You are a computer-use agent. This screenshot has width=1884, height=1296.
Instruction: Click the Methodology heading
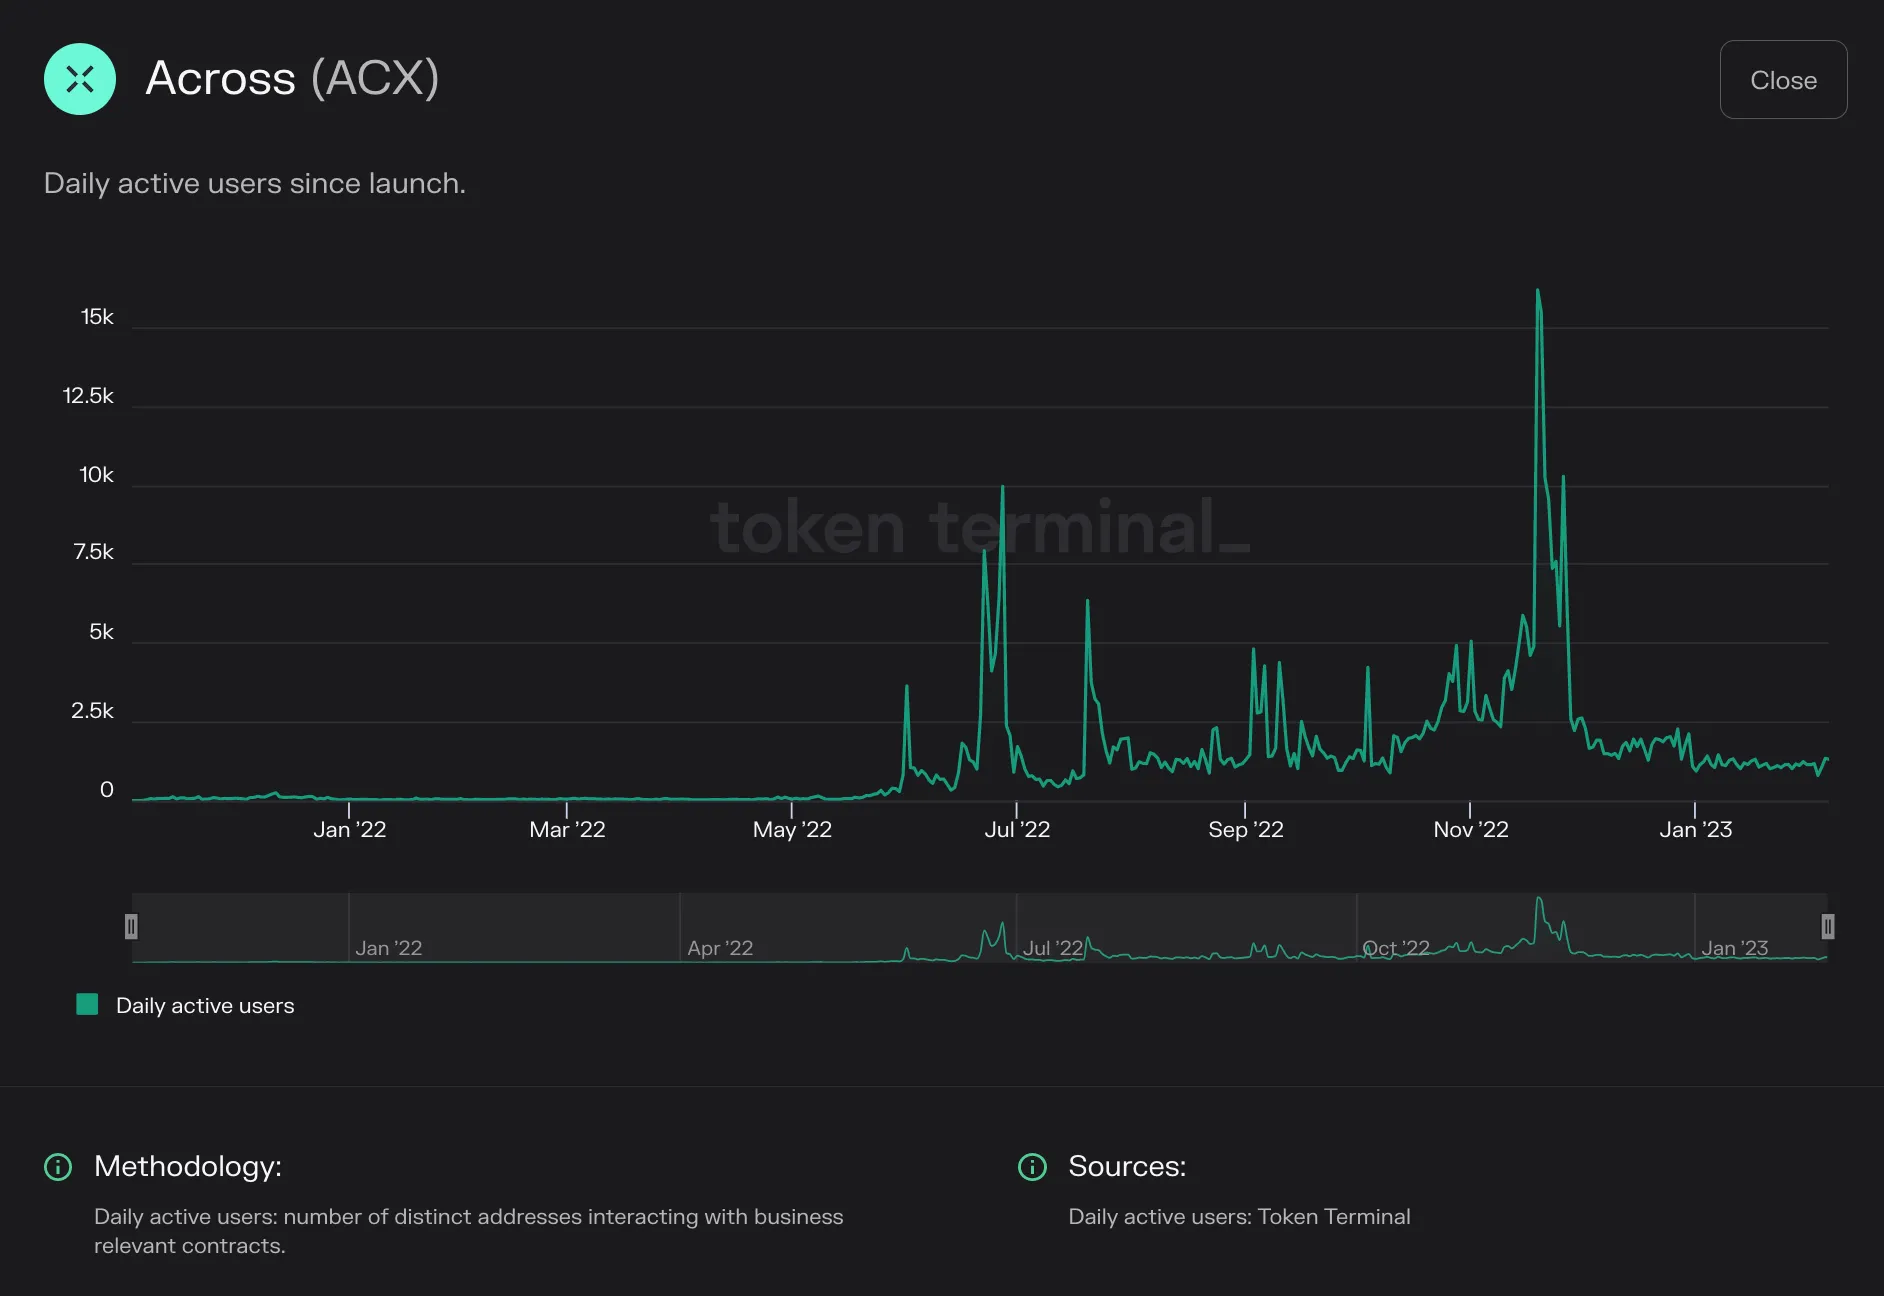coord(188,1166)
